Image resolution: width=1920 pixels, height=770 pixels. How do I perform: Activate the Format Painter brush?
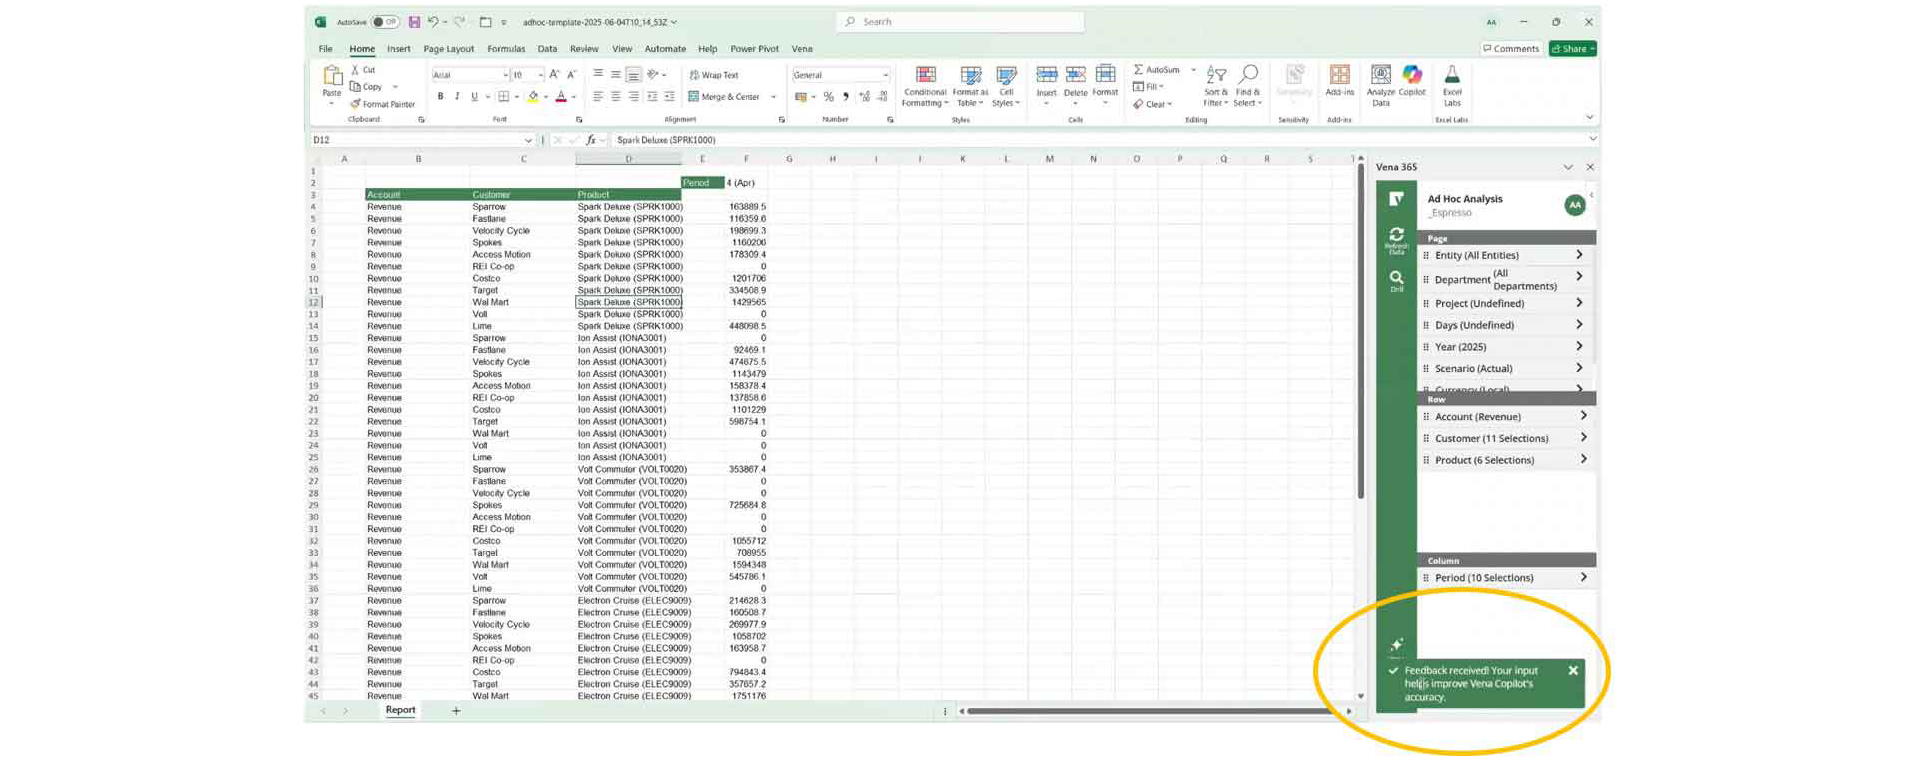coord(355,104)
